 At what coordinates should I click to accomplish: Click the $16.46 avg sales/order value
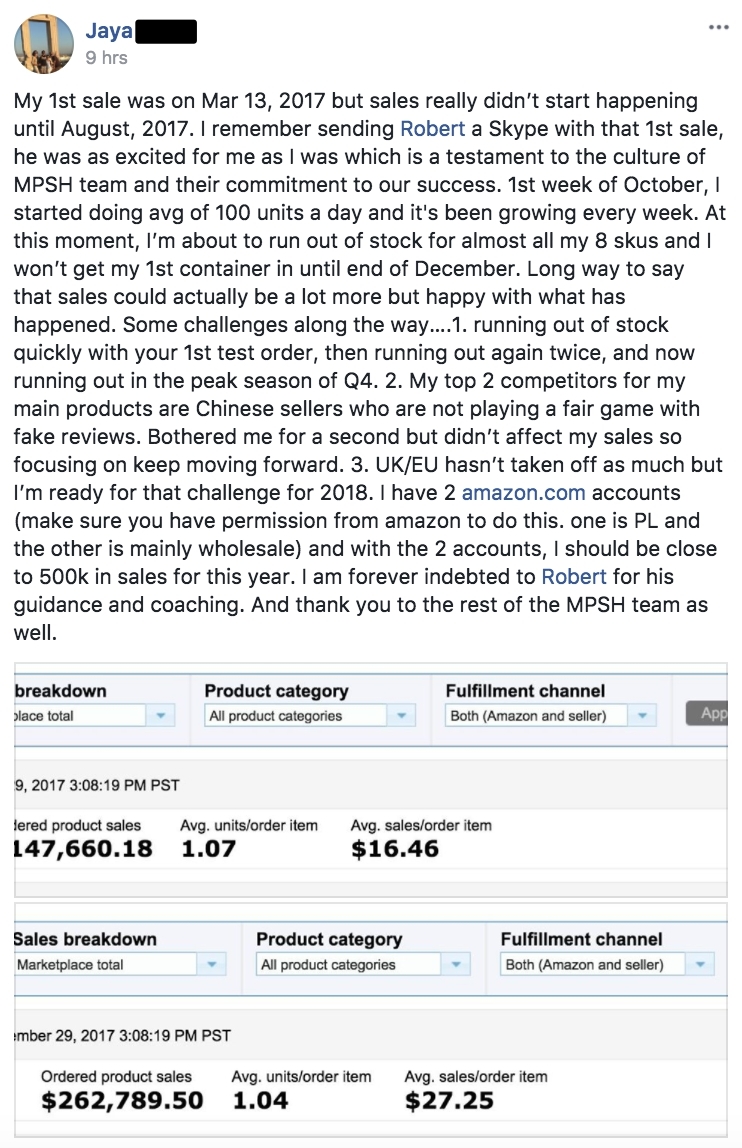(x=395, y=849)
